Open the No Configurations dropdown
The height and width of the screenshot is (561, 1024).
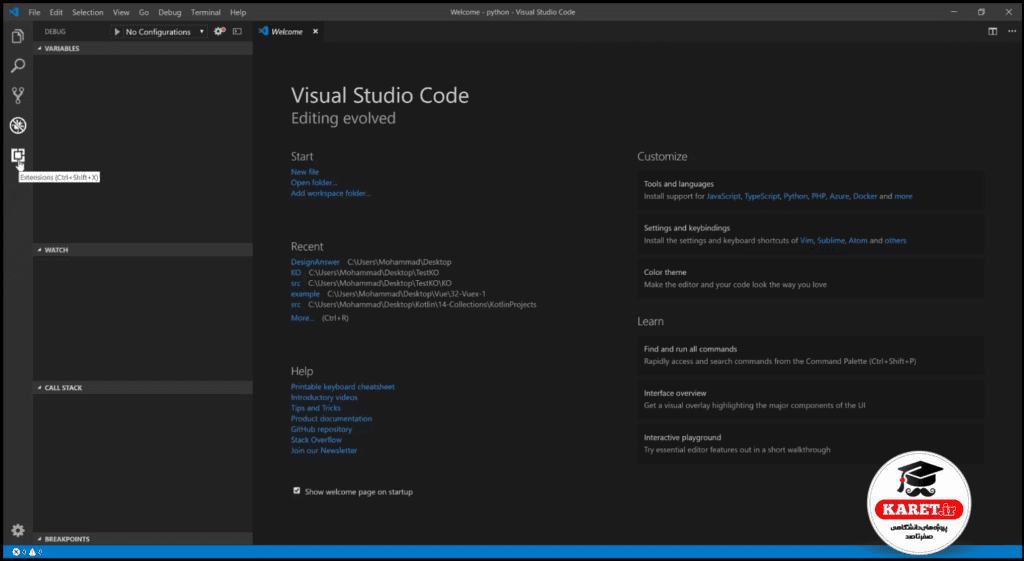[165, 31]
